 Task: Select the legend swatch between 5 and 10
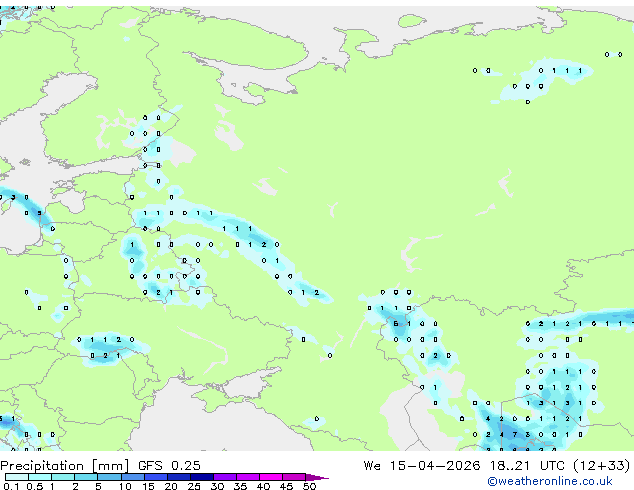pyautogui.click(x=110, y=477)
